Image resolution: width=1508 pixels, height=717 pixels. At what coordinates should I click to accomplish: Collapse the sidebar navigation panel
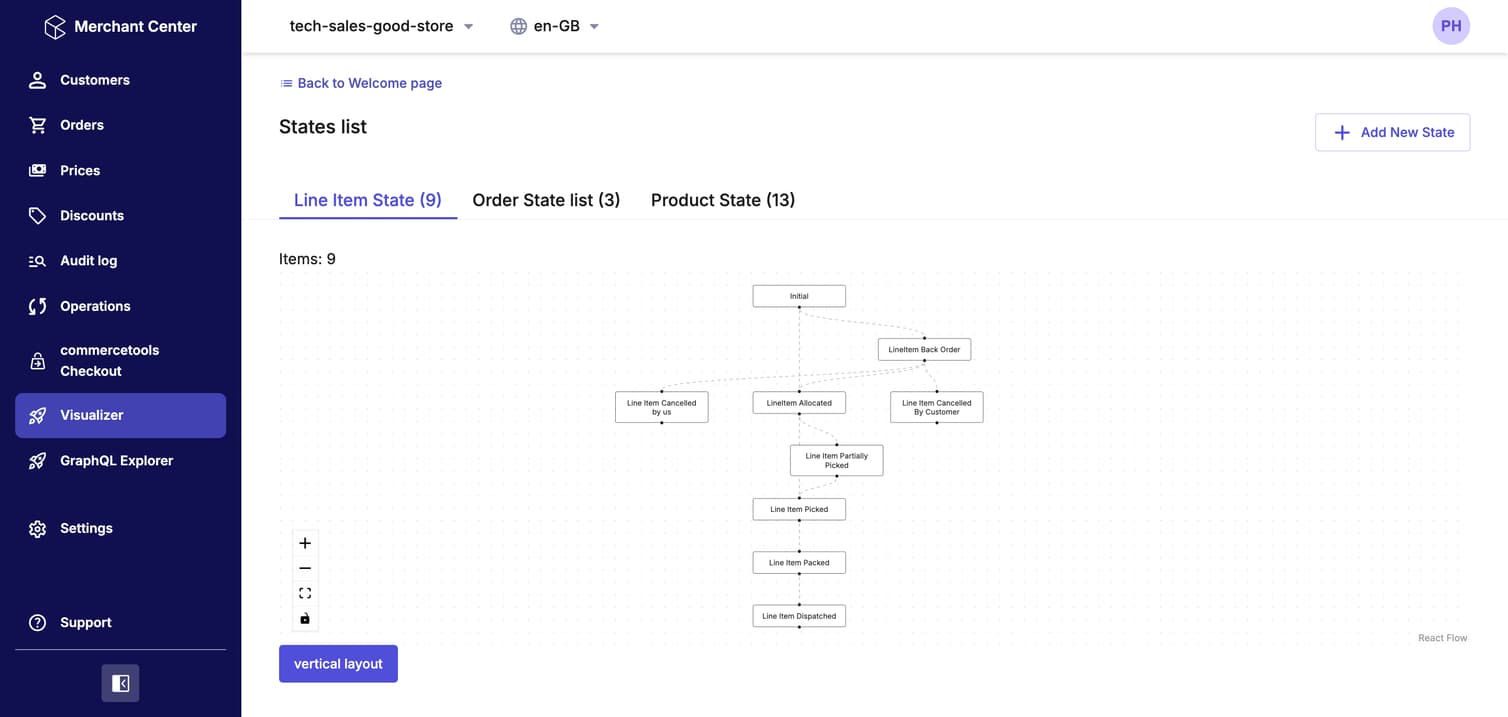(x=120, y=683)
